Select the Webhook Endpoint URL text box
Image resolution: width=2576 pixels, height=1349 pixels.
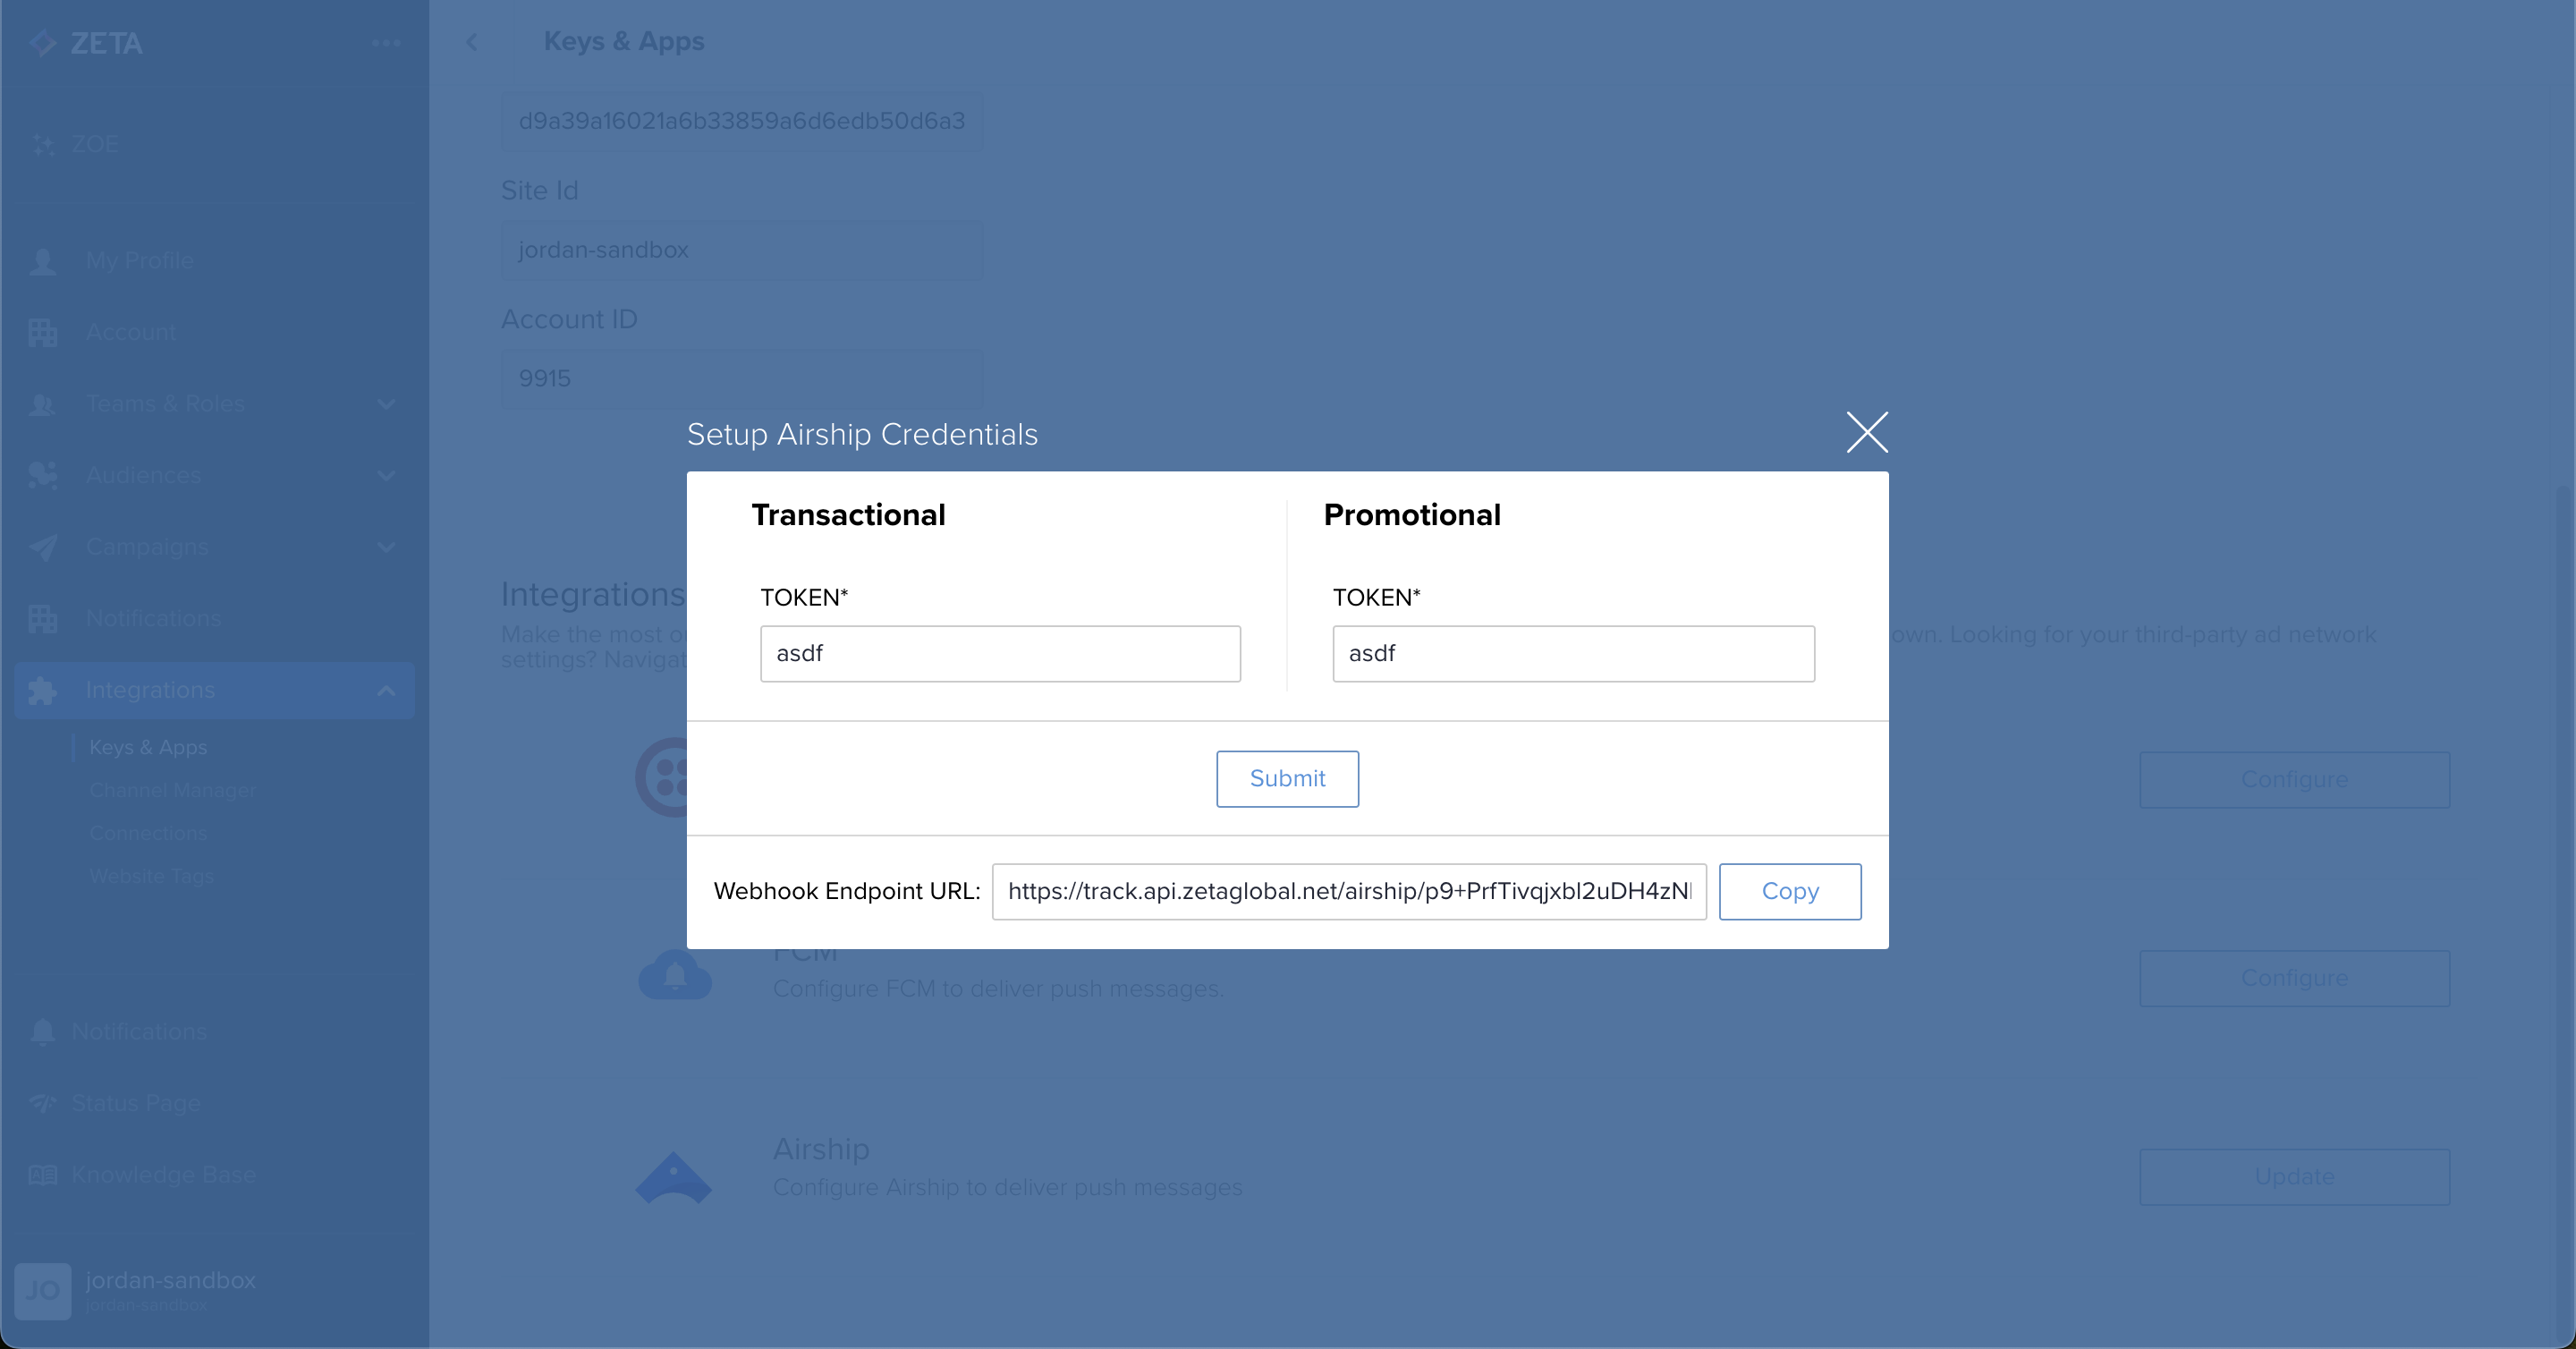coord(1348,891)
